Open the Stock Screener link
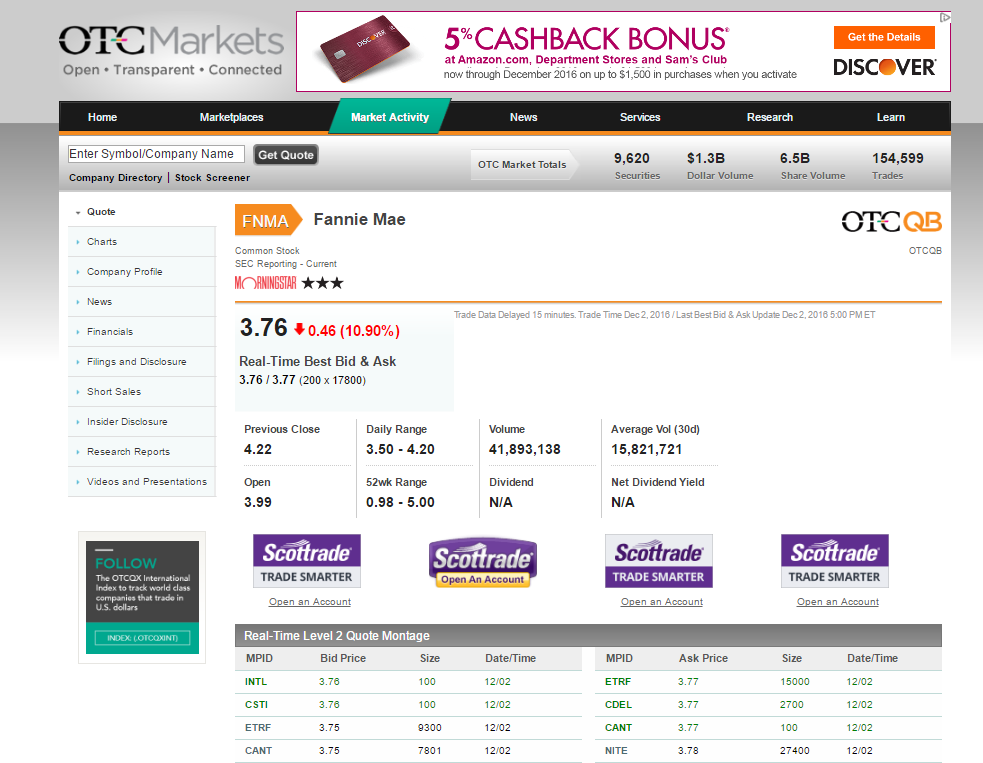The width and height of the screenshot is (983, 763). 212,178
